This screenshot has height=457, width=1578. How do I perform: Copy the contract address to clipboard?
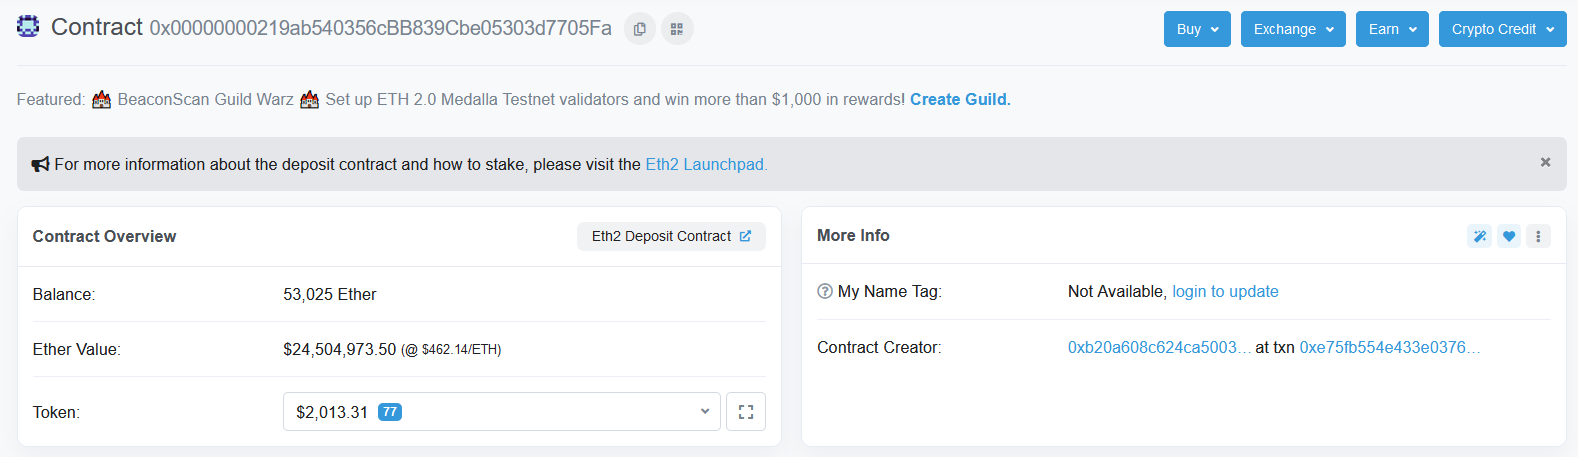640,29
